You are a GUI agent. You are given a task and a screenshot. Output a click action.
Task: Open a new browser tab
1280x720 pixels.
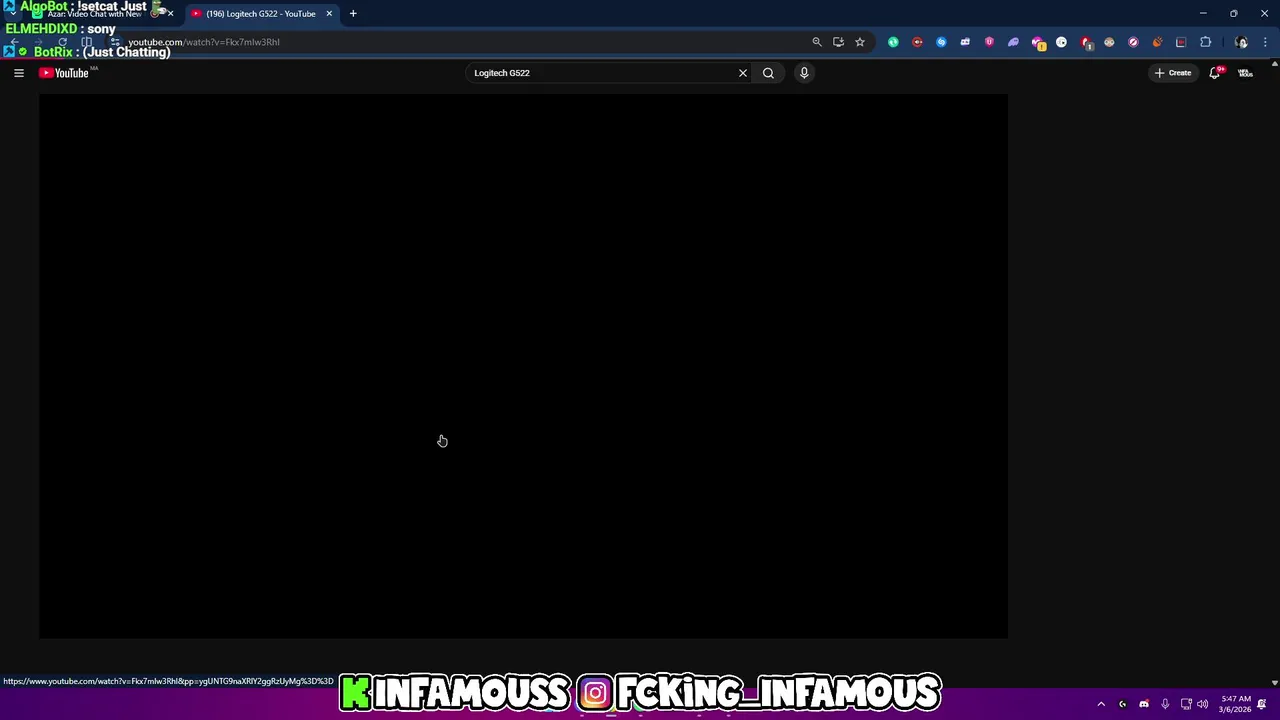(353, 14)
